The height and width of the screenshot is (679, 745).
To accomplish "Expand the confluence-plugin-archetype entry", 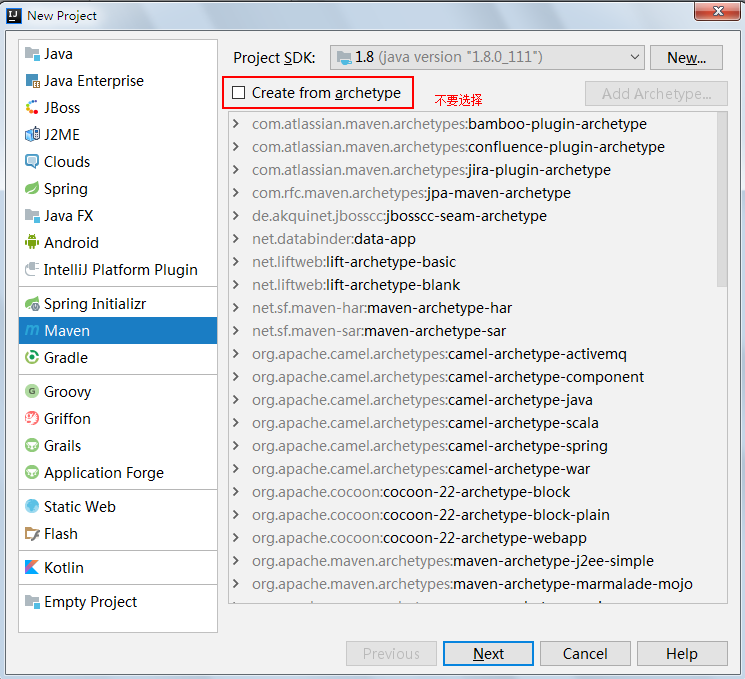I will [236, 147].
